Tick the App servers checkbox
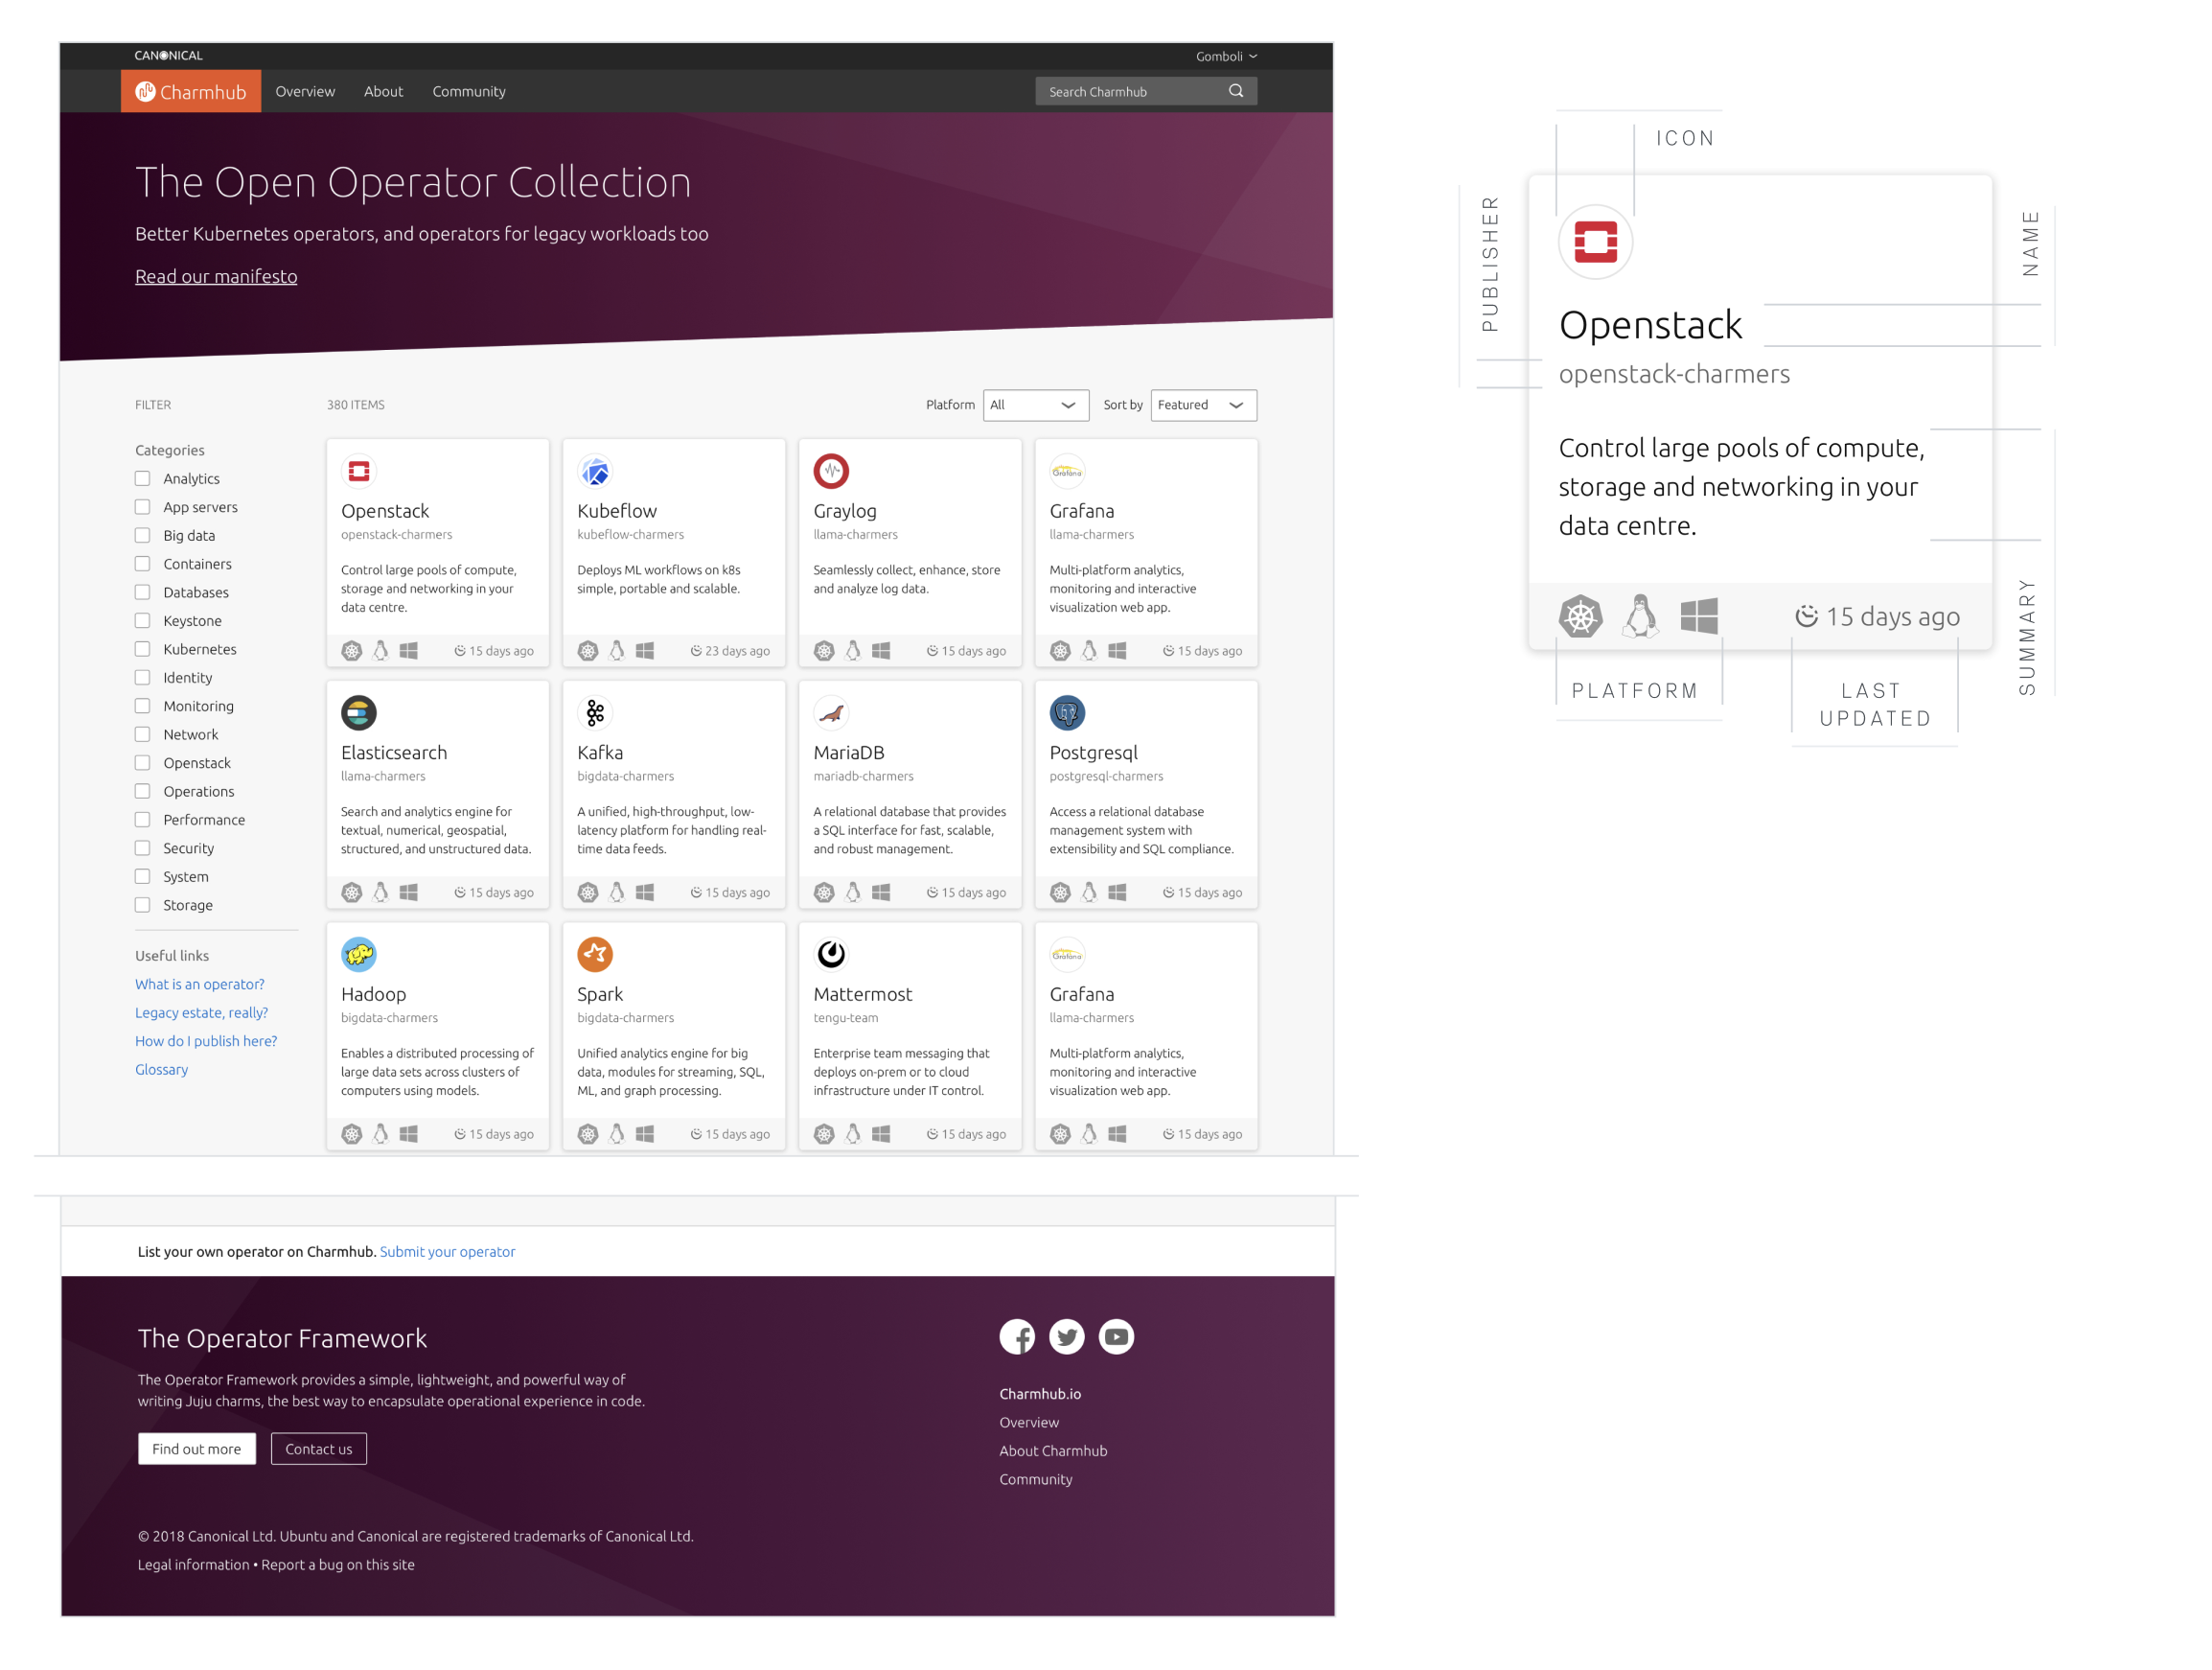The image size is (2212, 1670). click(x=143, y=507)
